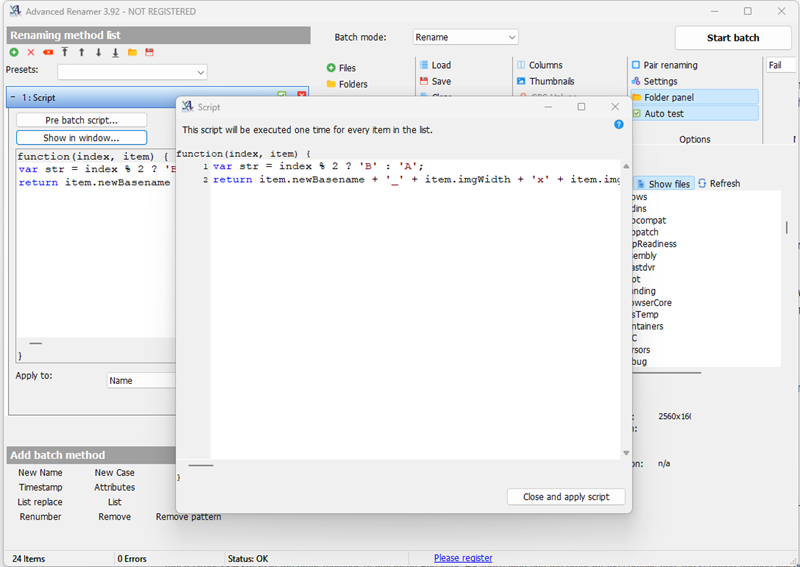Viewport: 800px width, 567px height.
Task: Open the blue help icon in Script dialog
Action: coord(618,125)
